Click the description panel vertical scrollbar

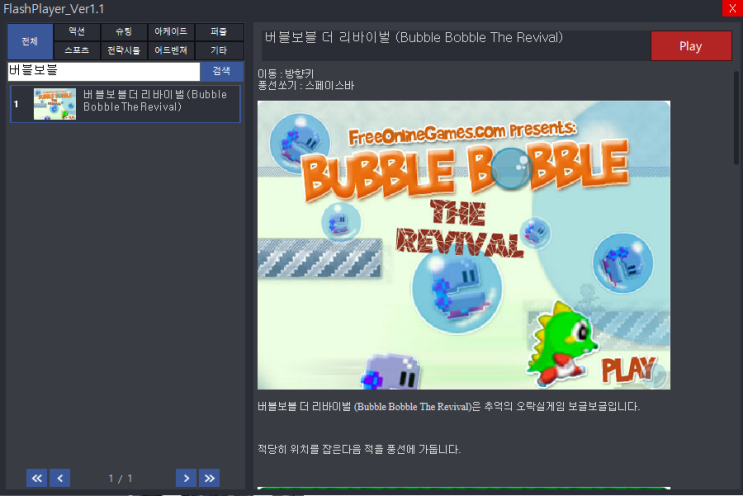736,118
